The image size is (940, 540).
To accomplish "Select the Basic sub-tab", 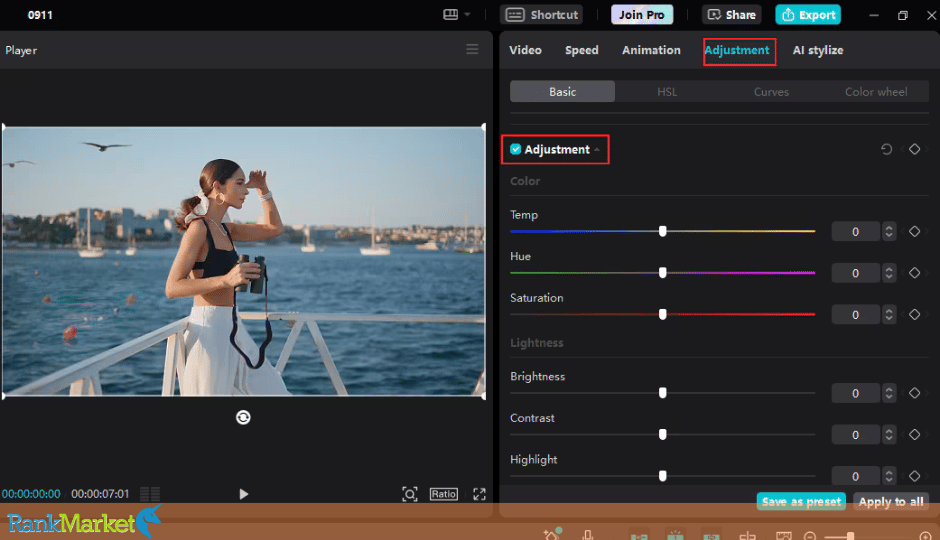I will tap(562, 92).
